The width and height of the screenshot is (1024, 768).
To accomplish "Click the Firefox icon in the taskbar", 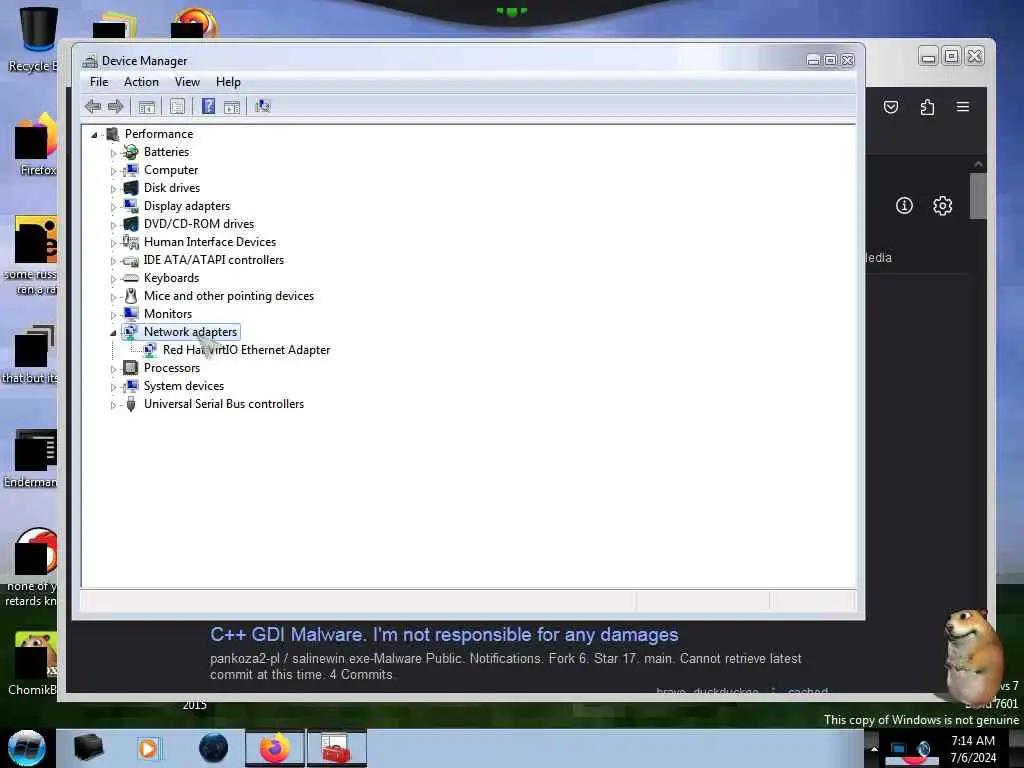I will 275,748.
